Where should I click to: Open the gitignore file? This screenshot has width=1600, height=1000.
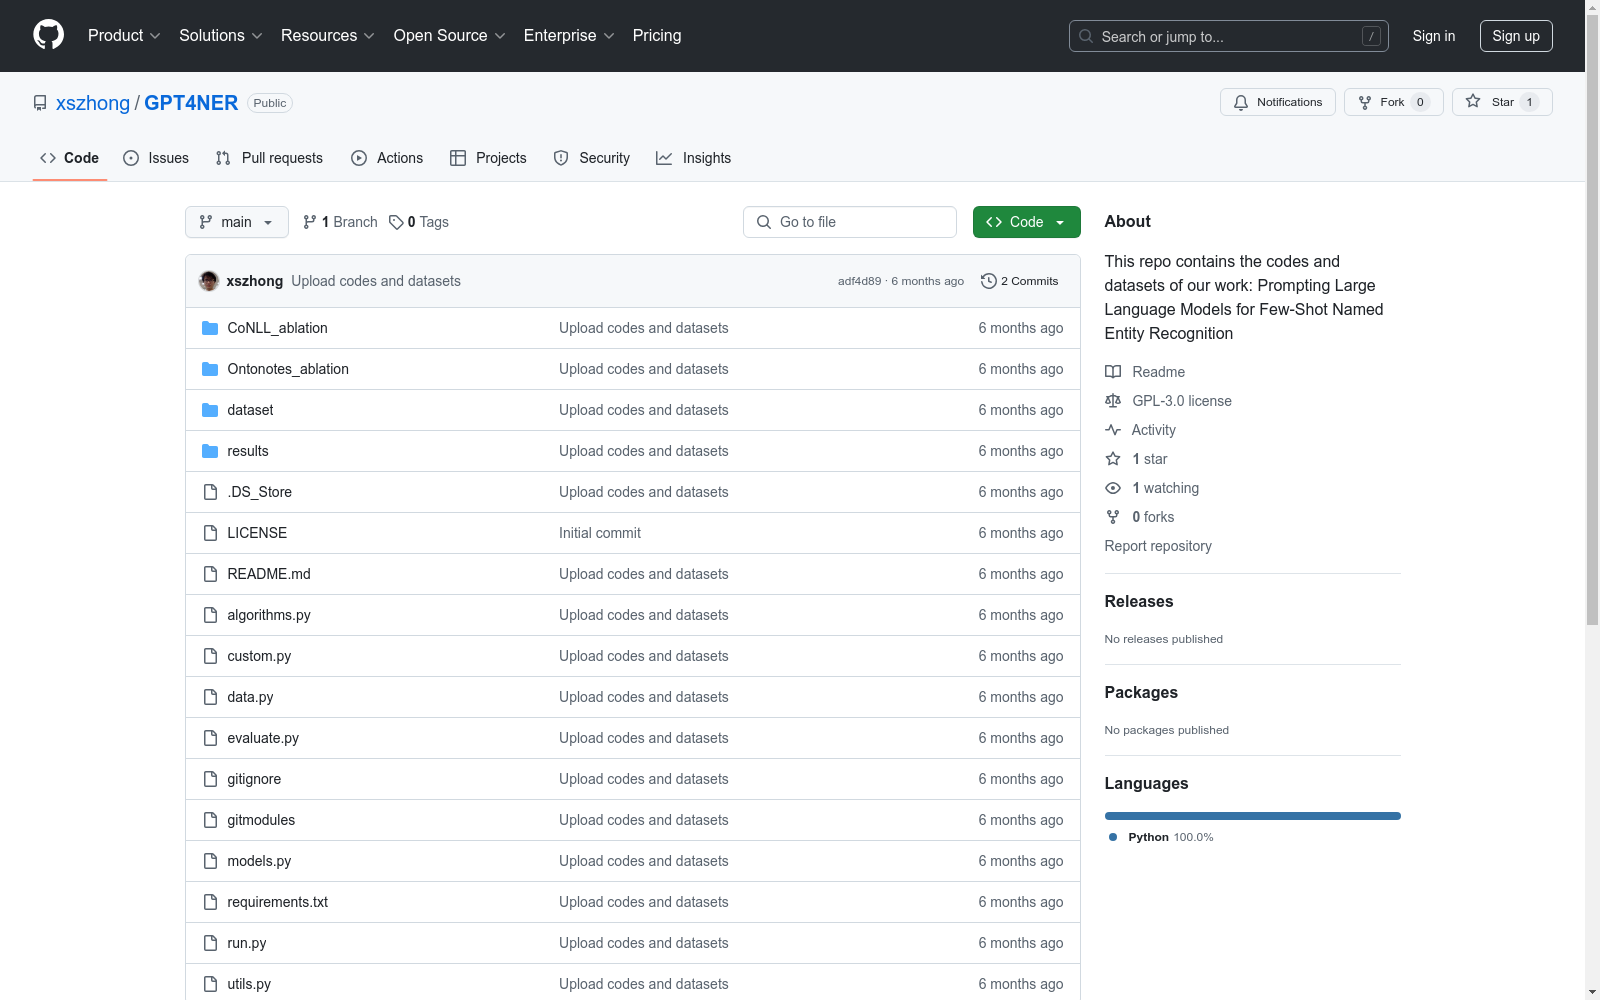click(254, 779)
